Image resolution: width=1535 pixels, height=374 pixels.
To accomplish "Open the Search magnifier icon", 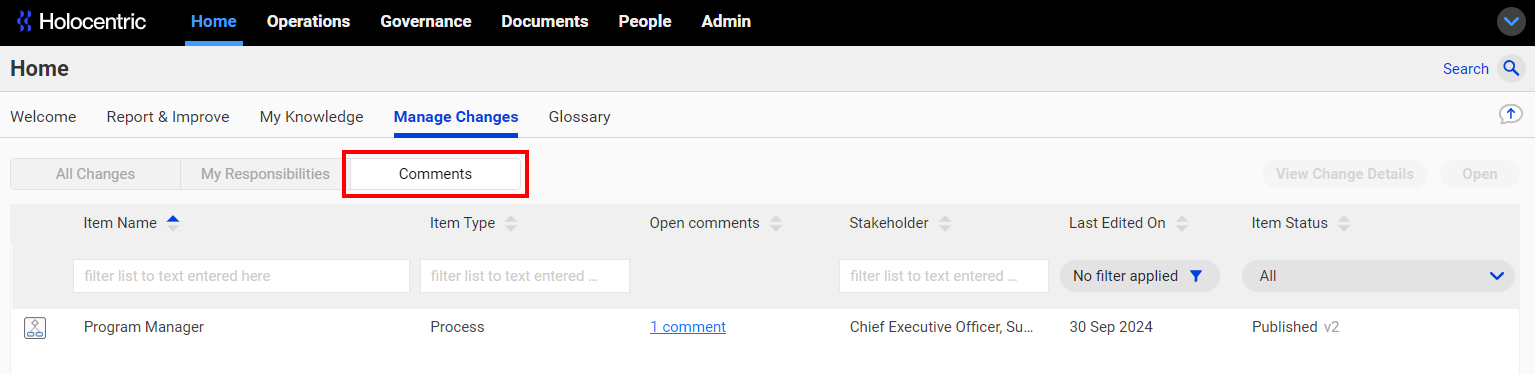I will pyautogui.click(x=1510, y=69).
